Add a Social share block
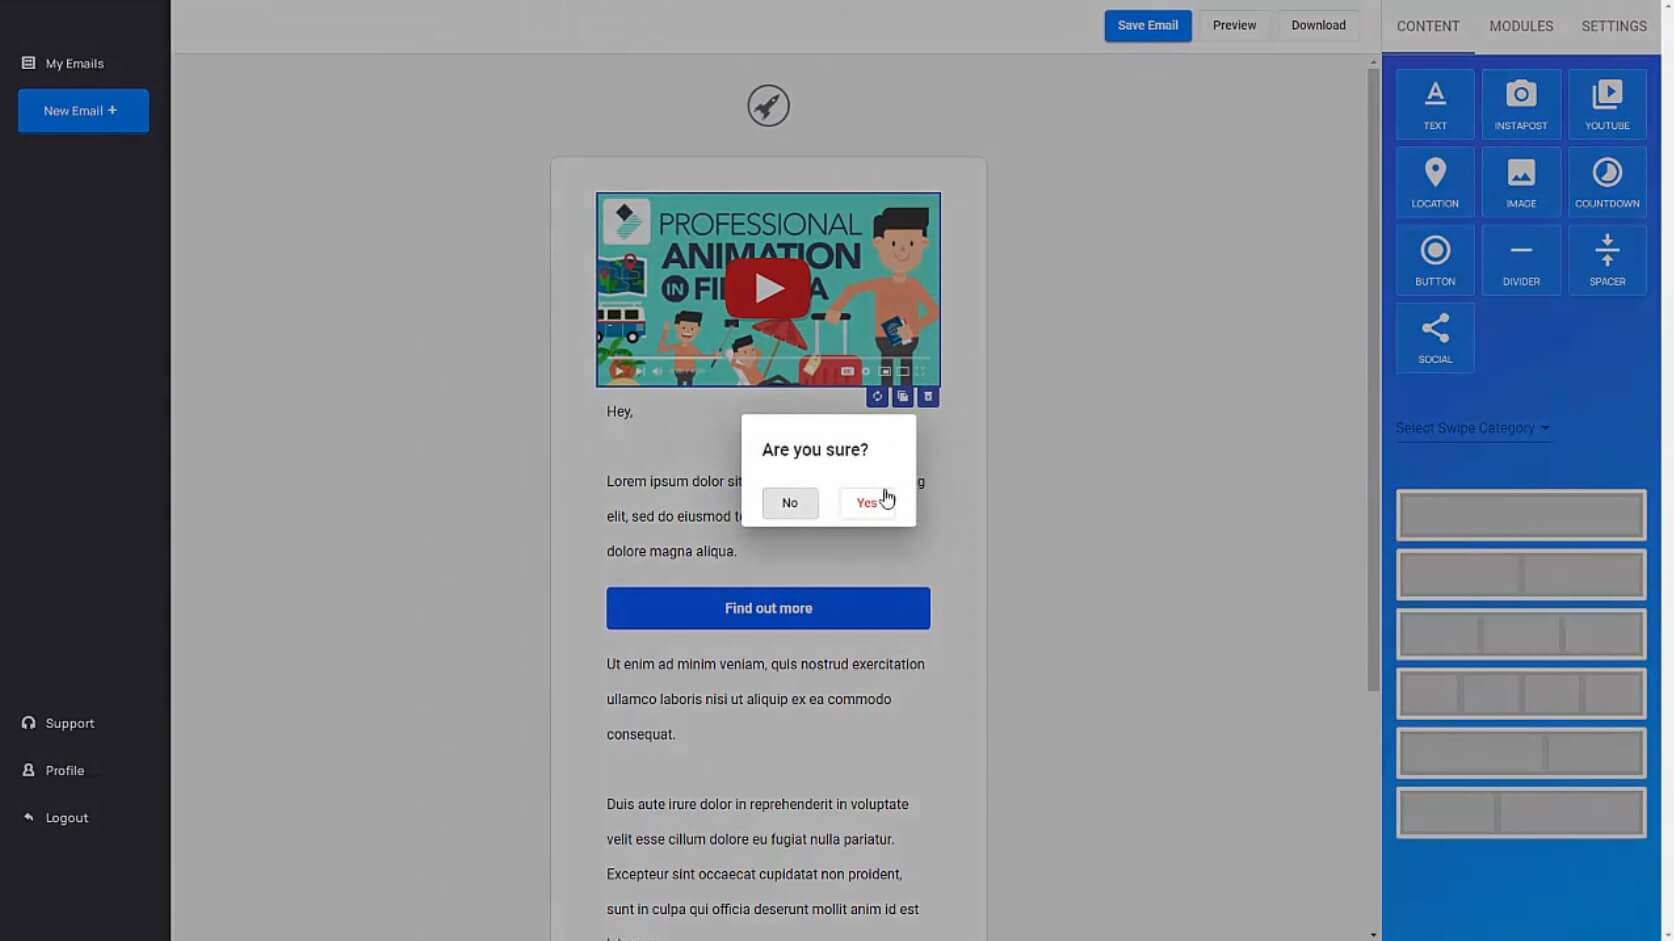The width and height of the screenshot is (1674, 941). (1435, 338)
